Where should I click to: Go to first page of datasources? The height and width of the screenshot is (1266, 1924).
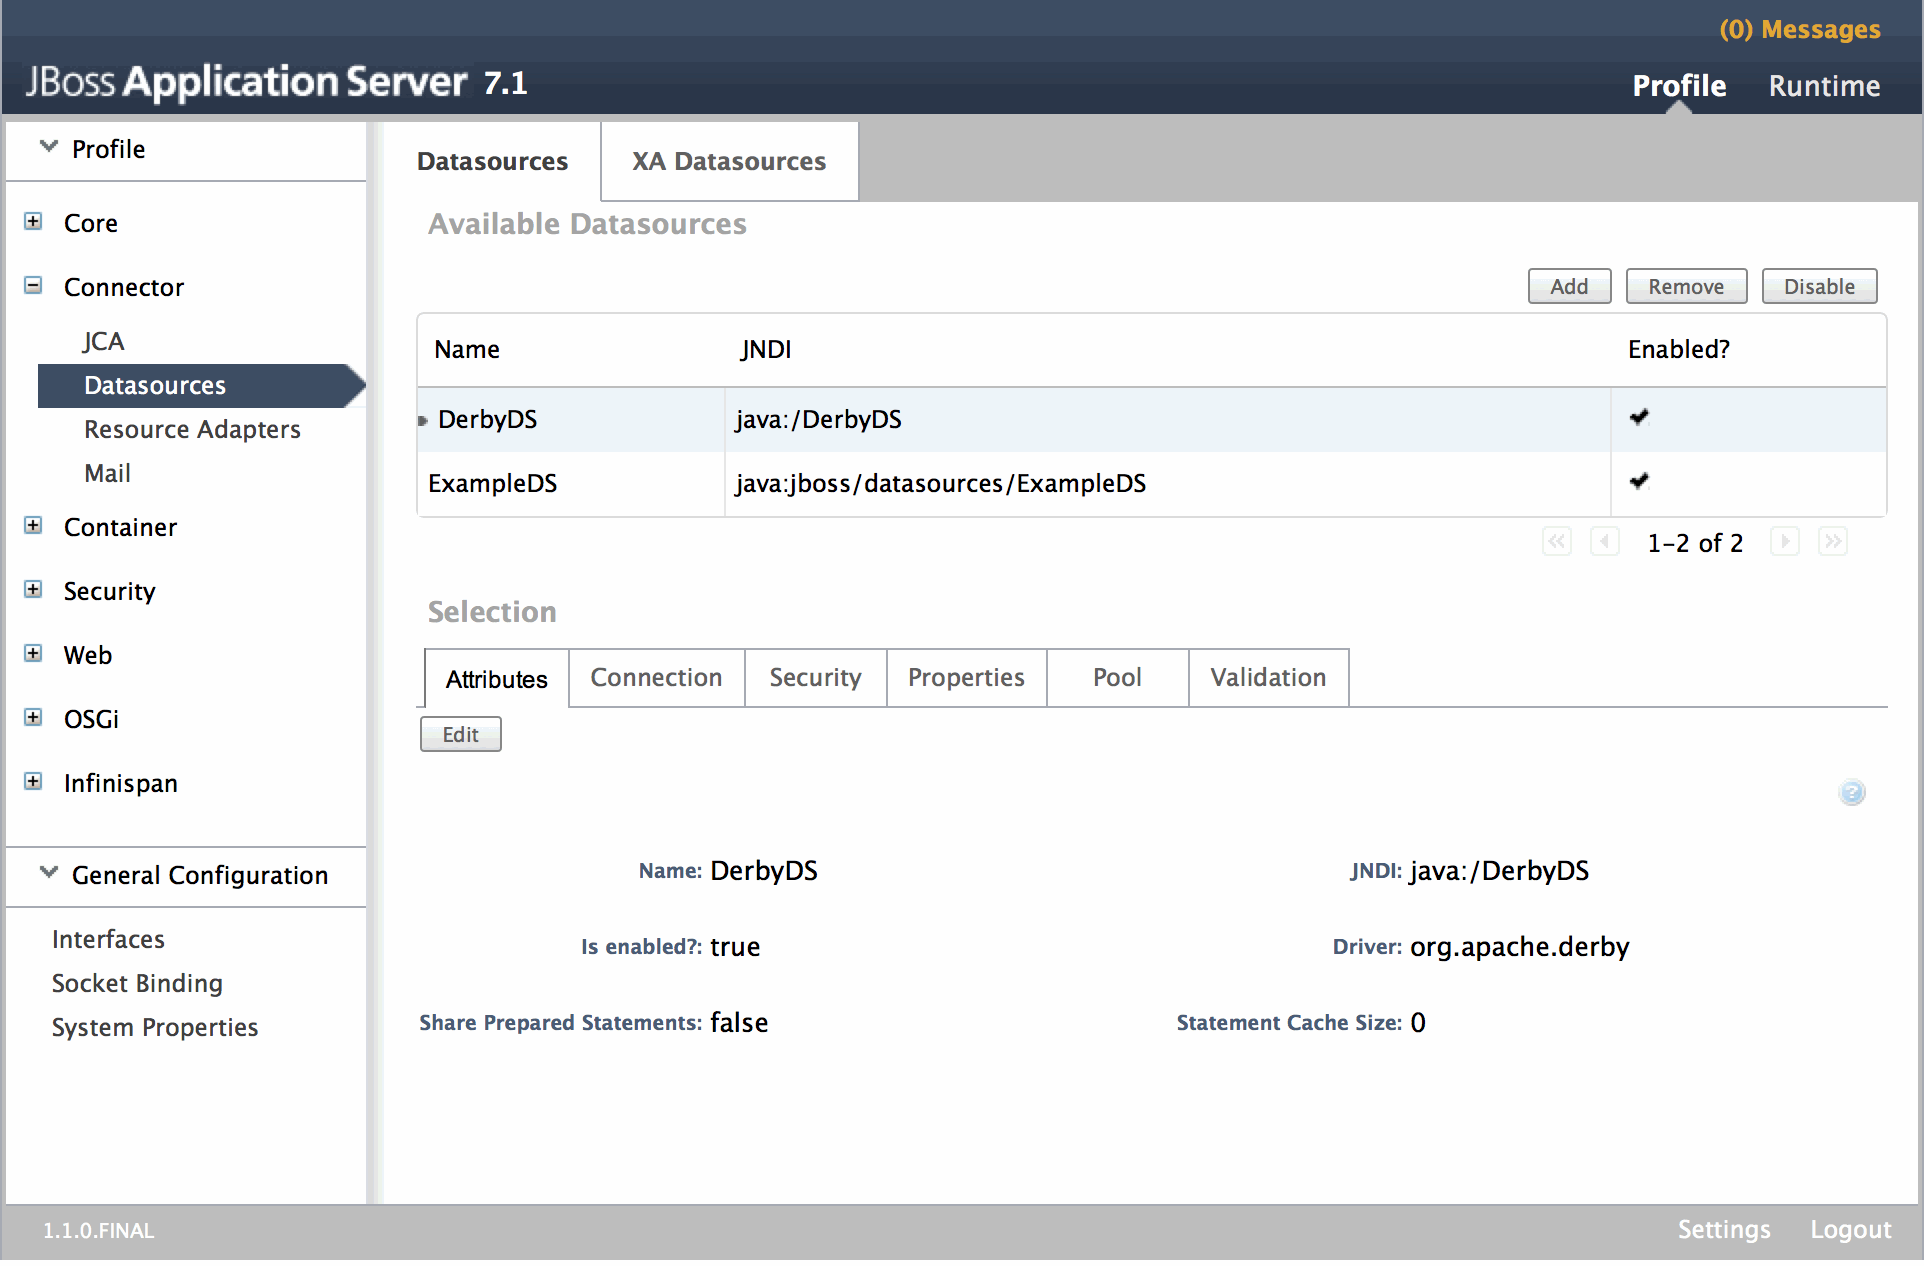[1557, 542]
